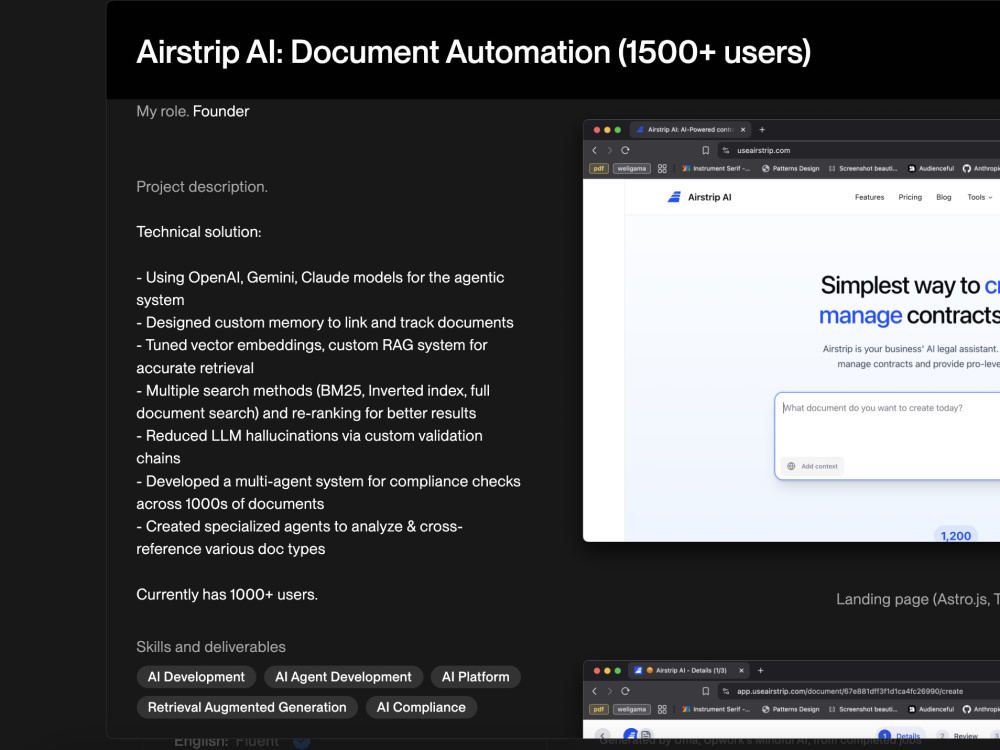Open the 'Audienceful' bookmark in the lower browser

click(931, 709)
